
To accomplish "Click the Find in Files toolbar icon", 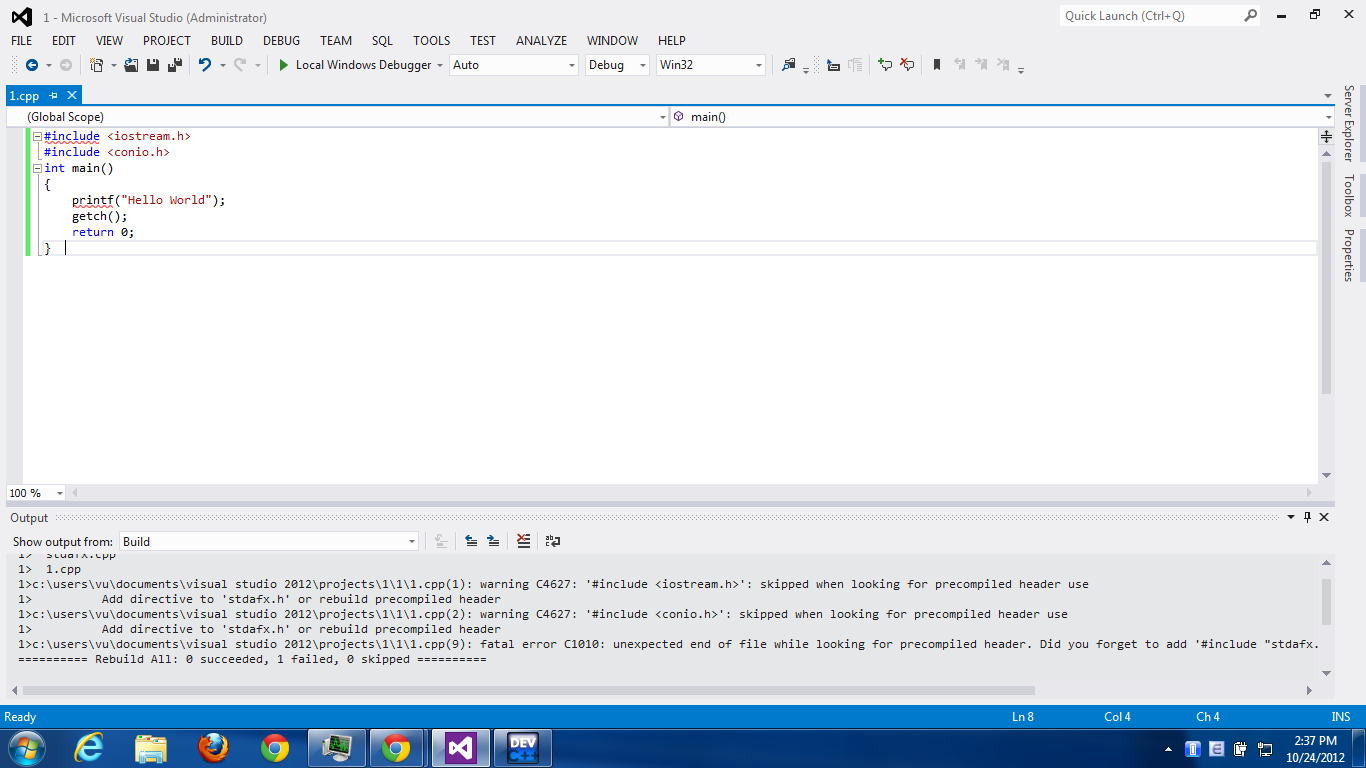I will (789, 65).
